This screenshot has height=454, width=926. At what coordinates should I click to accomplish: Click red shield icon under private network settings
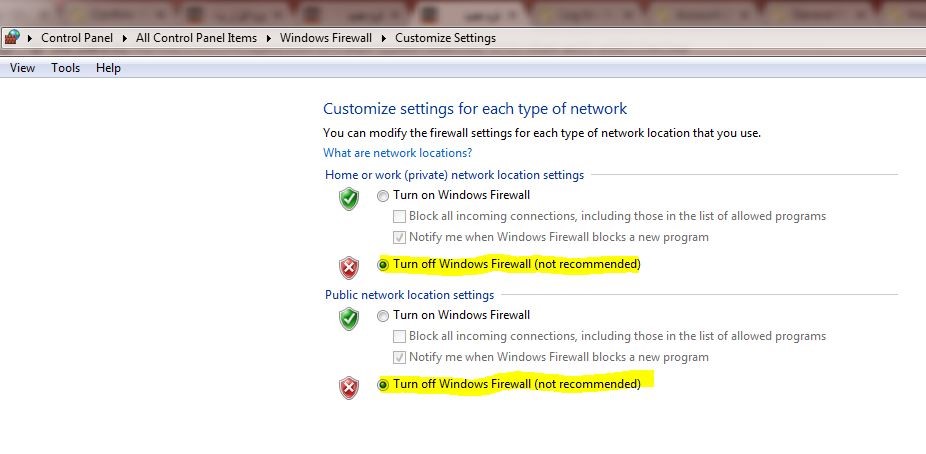[x=349, y=268]
